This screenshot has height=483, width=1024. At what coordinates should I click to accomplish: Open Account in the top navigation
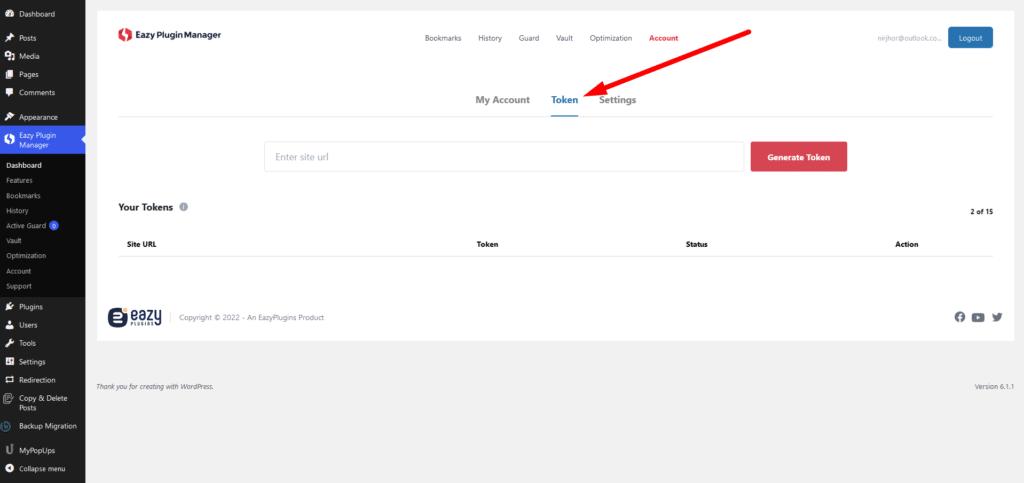click(x=664, y=38)
